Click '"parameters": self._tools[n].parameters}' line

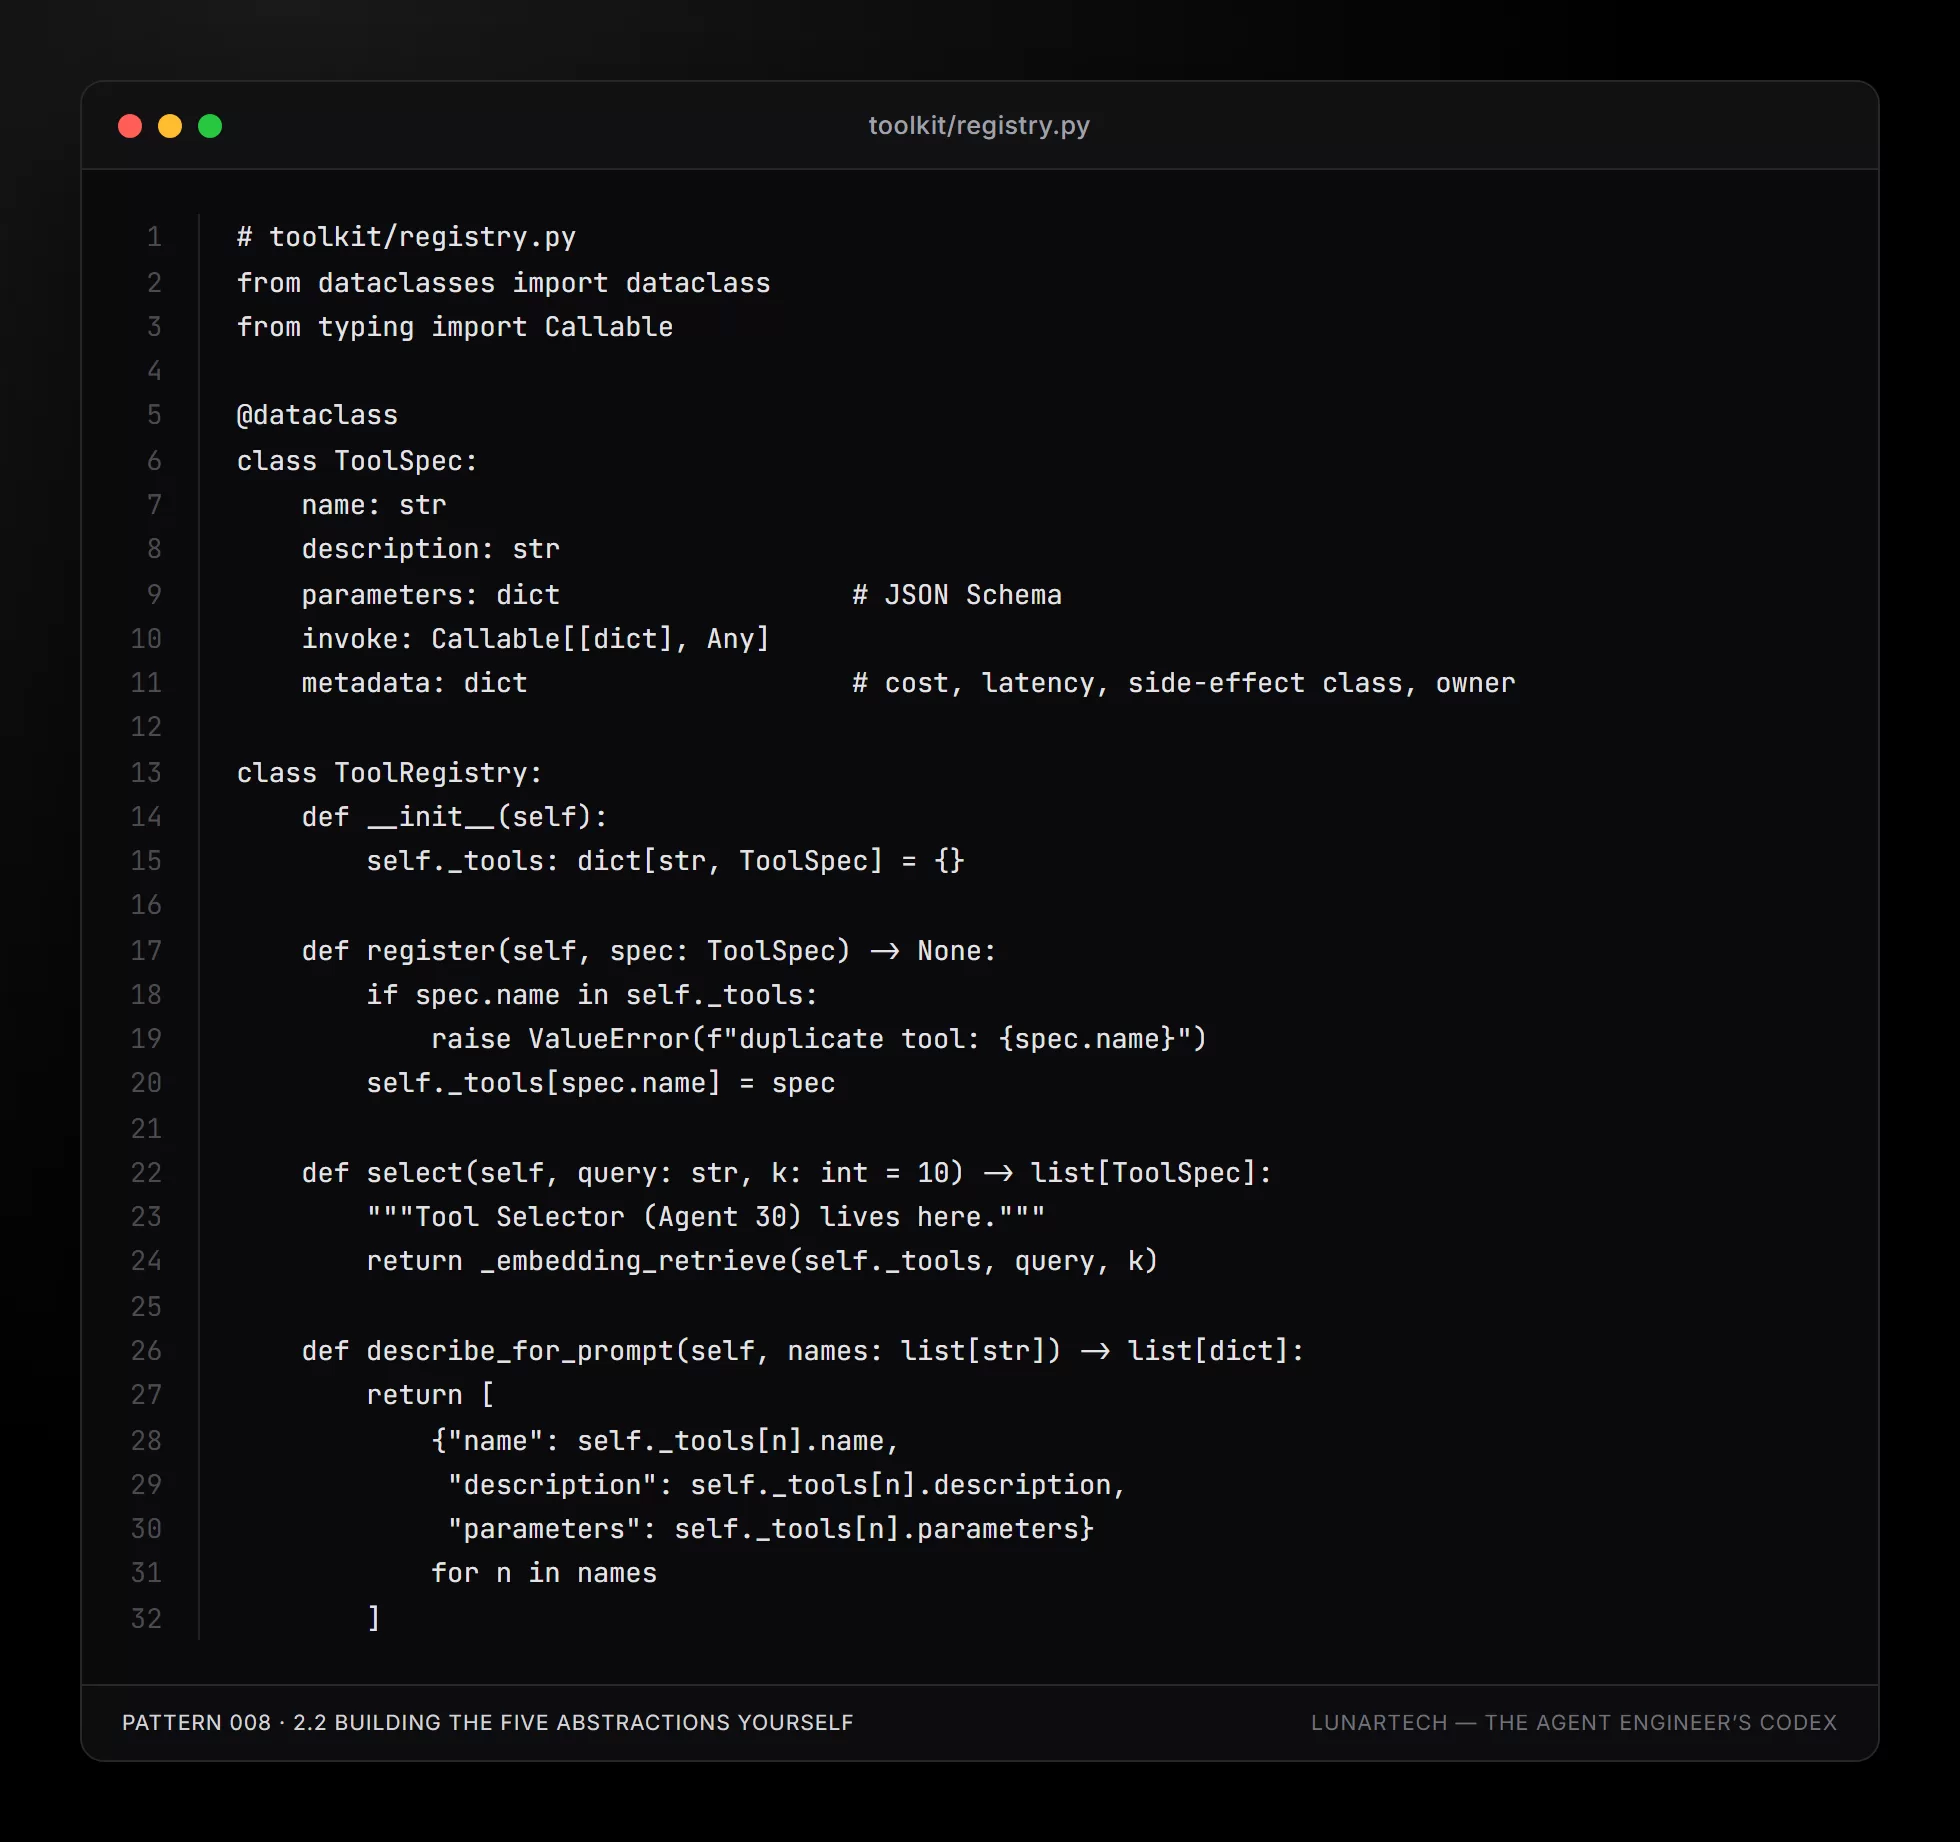tap(771, 1529)
